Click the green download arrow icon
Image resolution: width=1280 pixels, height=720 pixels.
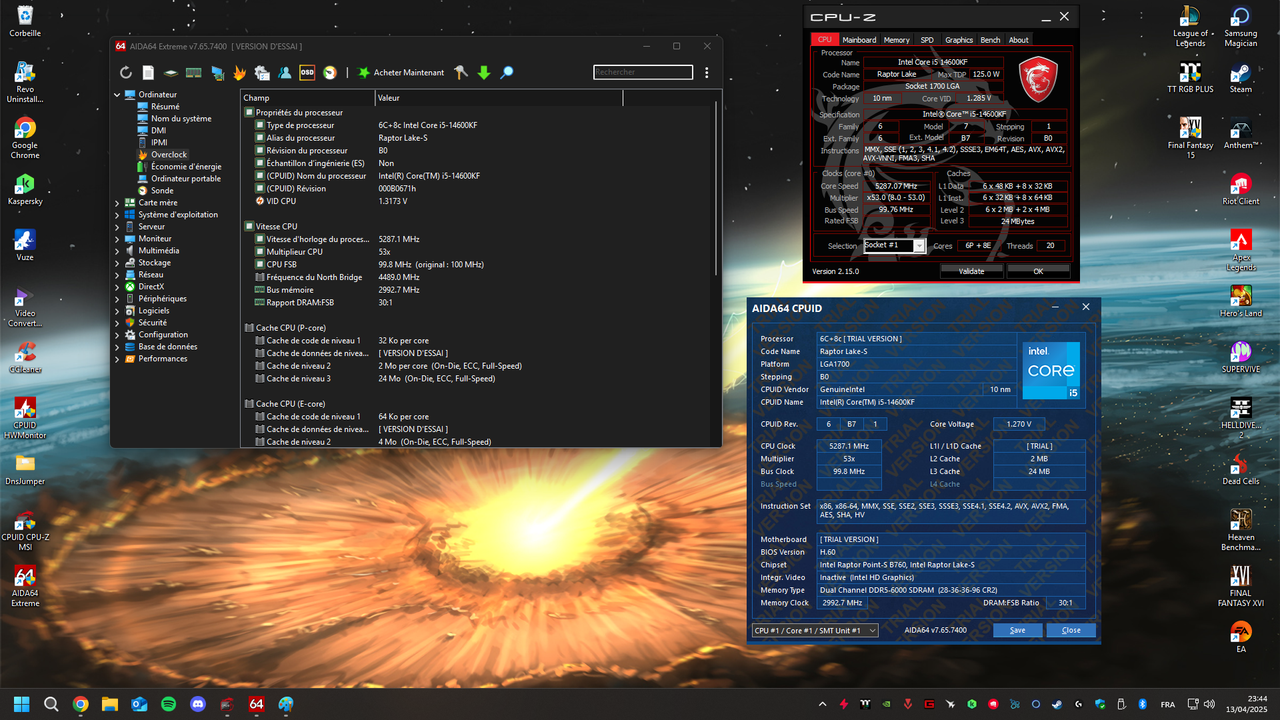pos(484,72)
